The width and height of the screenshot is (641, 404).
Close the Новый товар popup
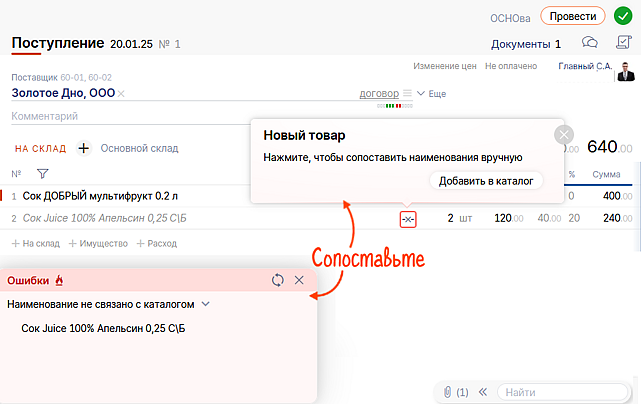[564, 134]
